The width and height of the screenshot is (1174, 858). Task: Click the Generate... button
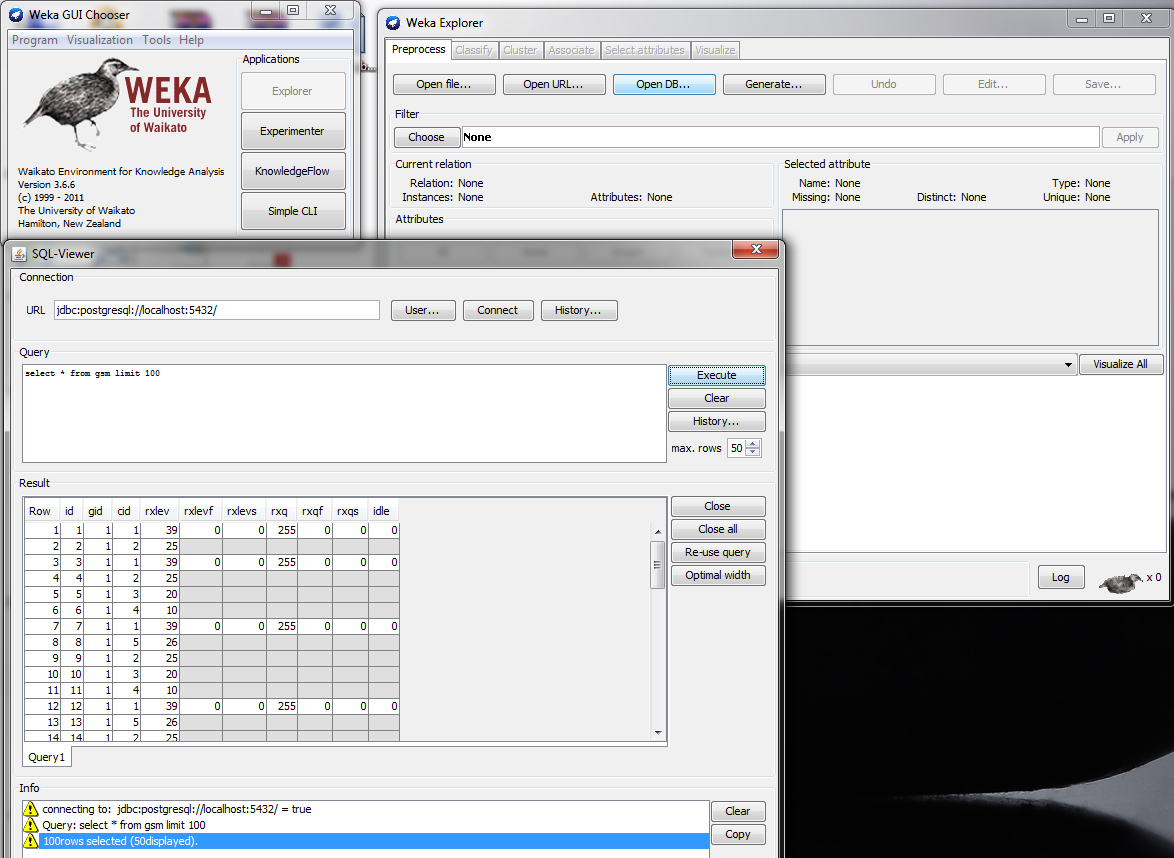click(773, 85)
